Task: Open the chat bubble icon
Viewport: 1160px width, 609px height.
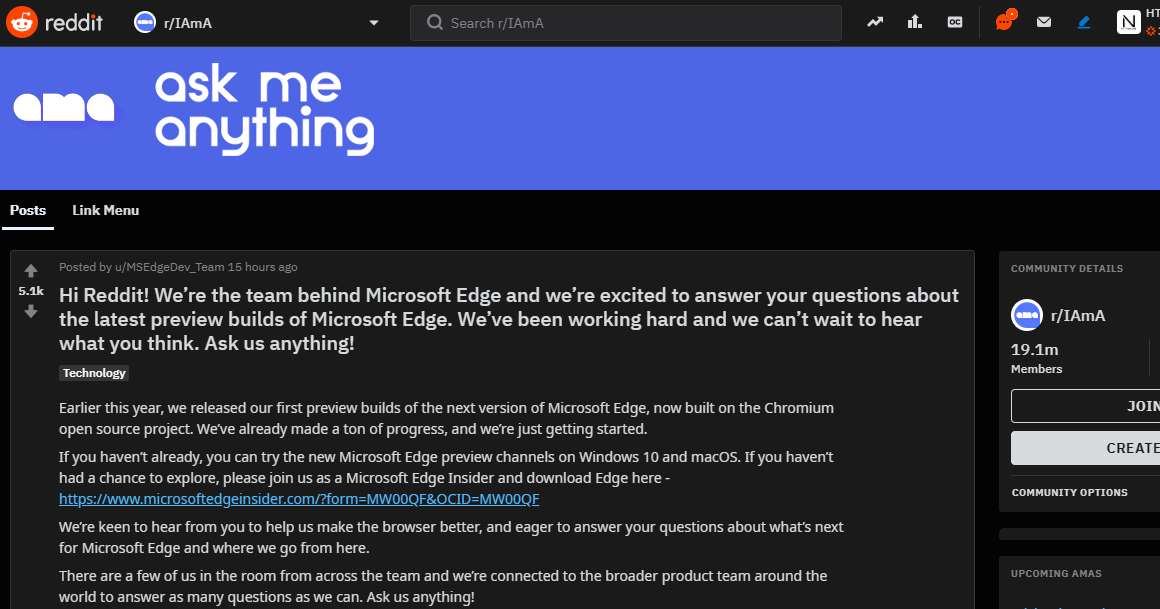Action: (1004, 22)
